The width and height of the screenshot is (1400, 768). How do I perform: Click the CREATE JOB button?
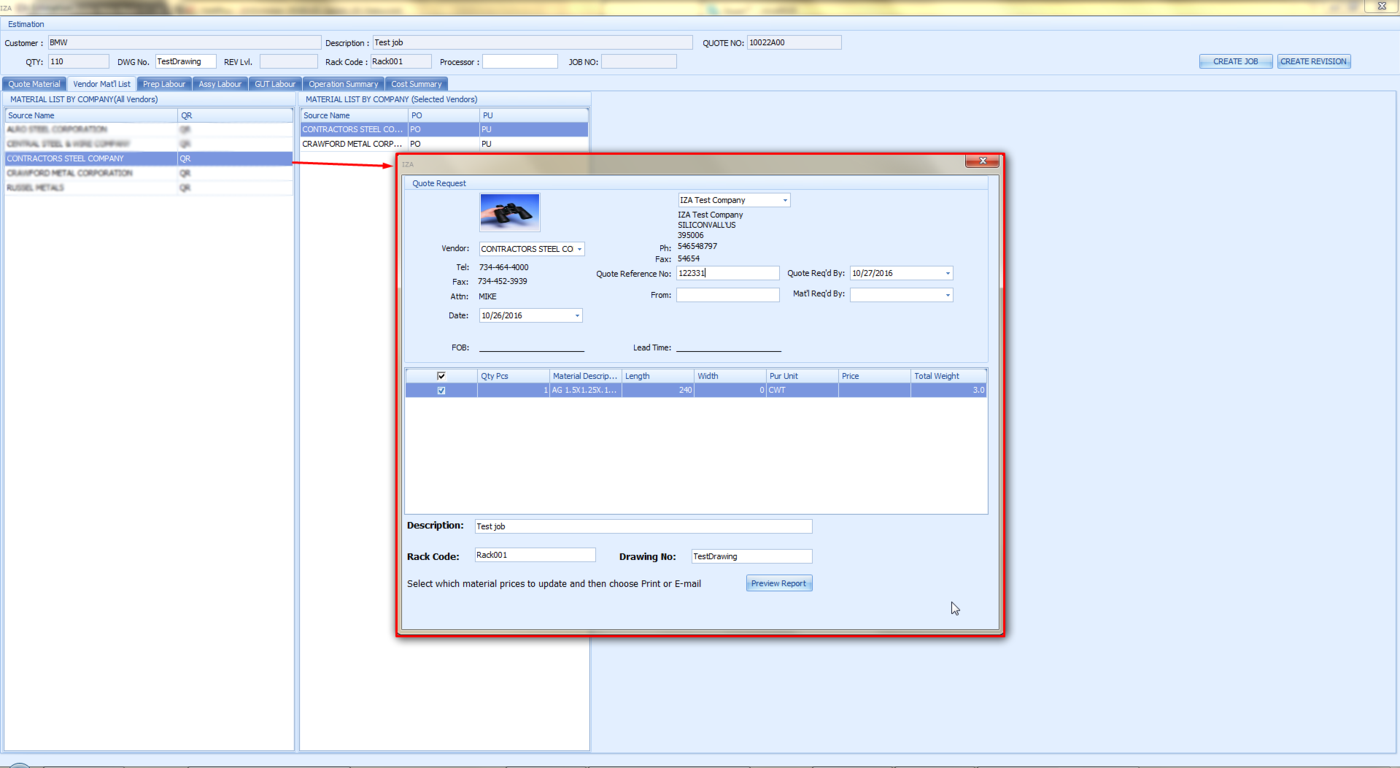(1235, 62)
